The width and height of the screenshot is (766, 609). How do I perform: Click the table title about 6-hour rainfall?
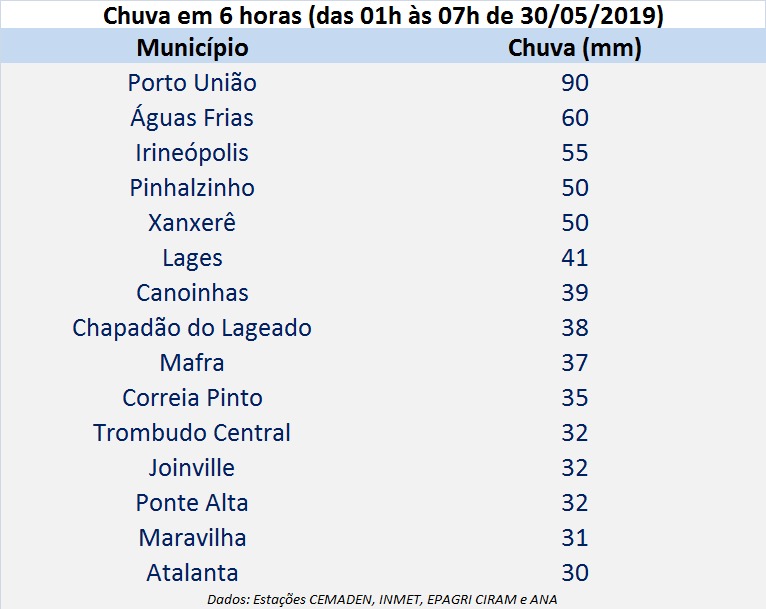pos(383,16)
